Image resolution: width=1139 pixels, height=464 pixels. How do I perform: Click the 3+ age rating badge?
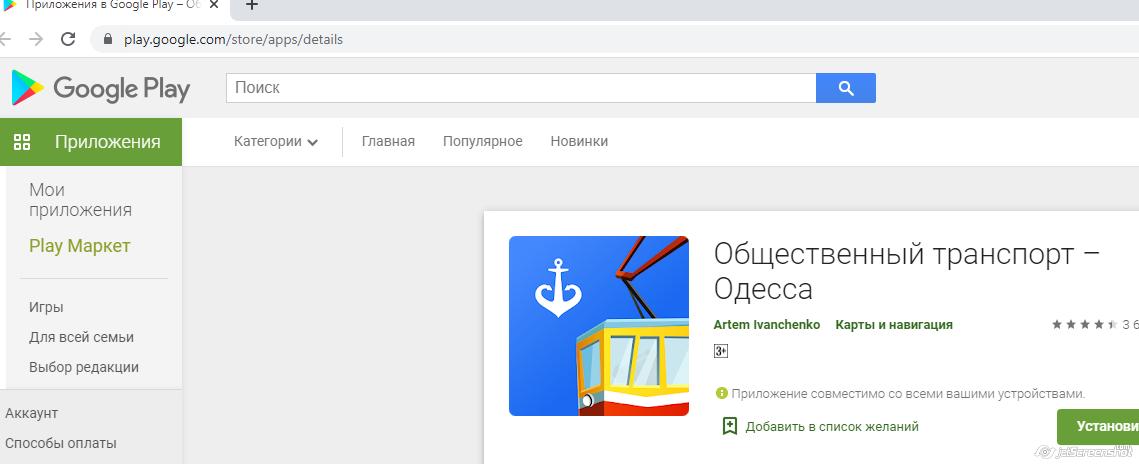(721, 351)
